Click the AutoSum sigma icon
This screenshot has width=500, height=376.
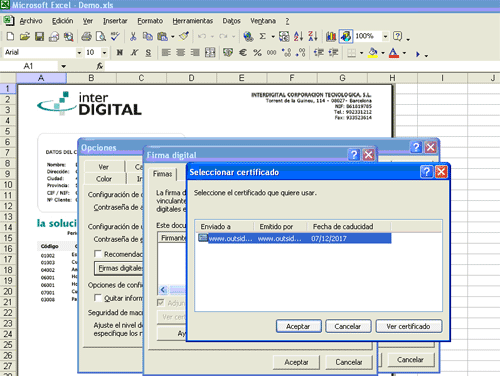(263, 36)
